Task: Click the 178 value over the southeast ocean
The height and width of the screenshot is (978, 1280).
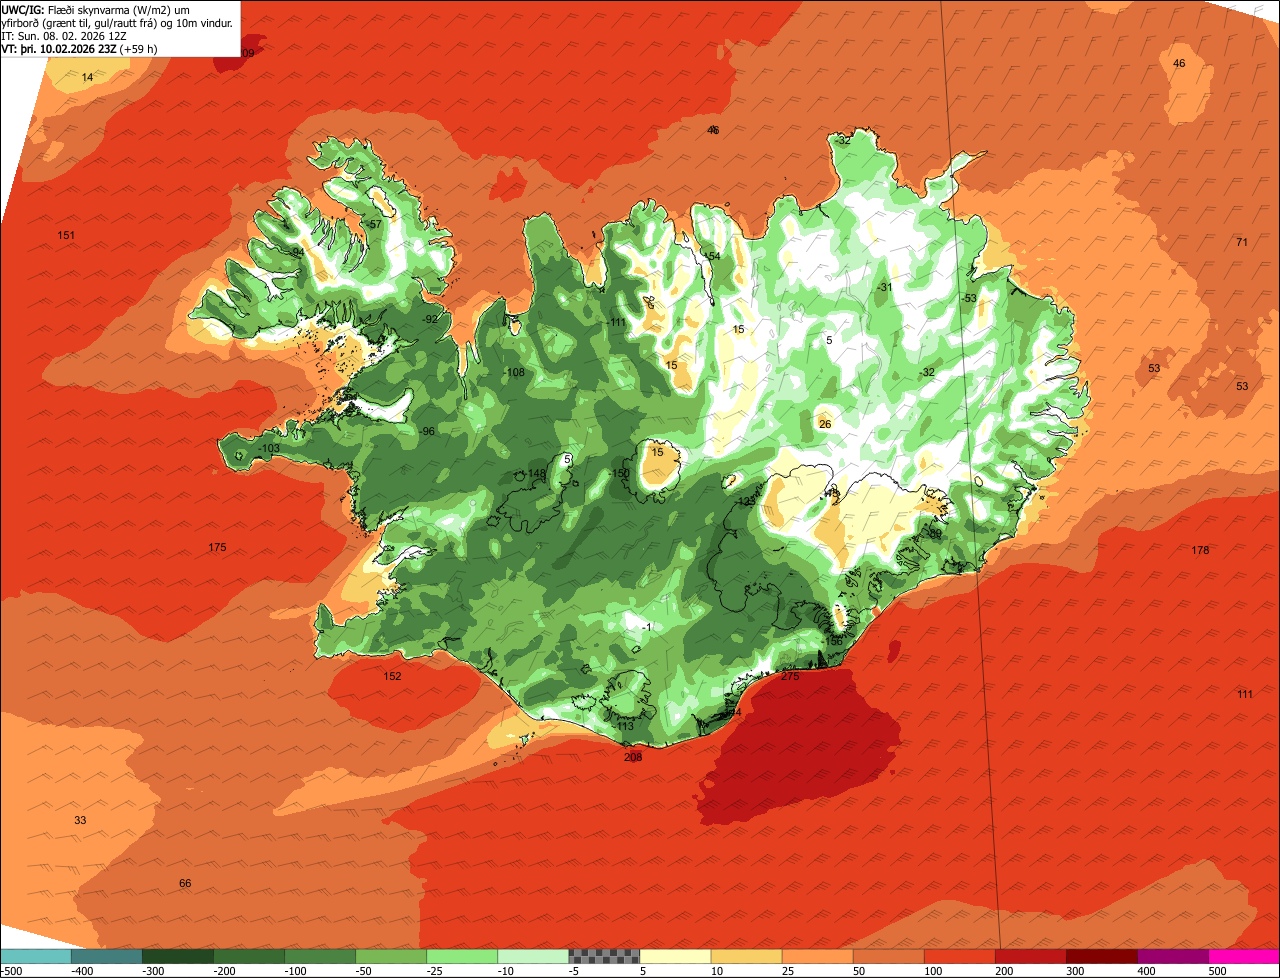Action: [x=1201, y=550]
